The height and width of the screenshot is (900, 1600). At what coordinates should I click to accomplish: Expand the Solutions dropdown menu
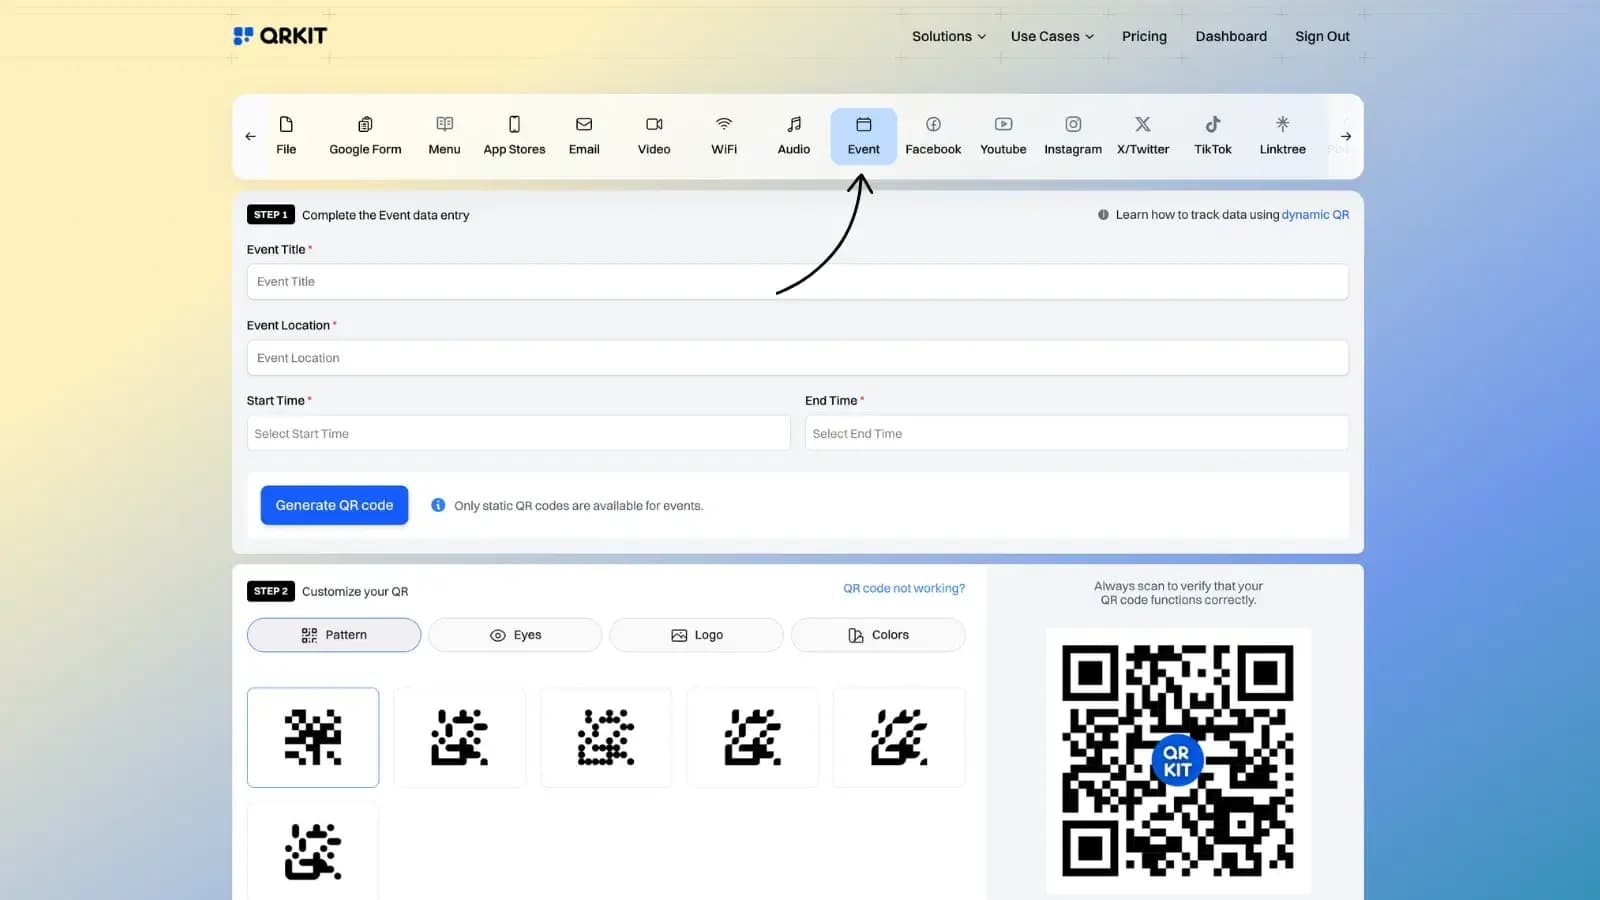(x=947, y=36)
